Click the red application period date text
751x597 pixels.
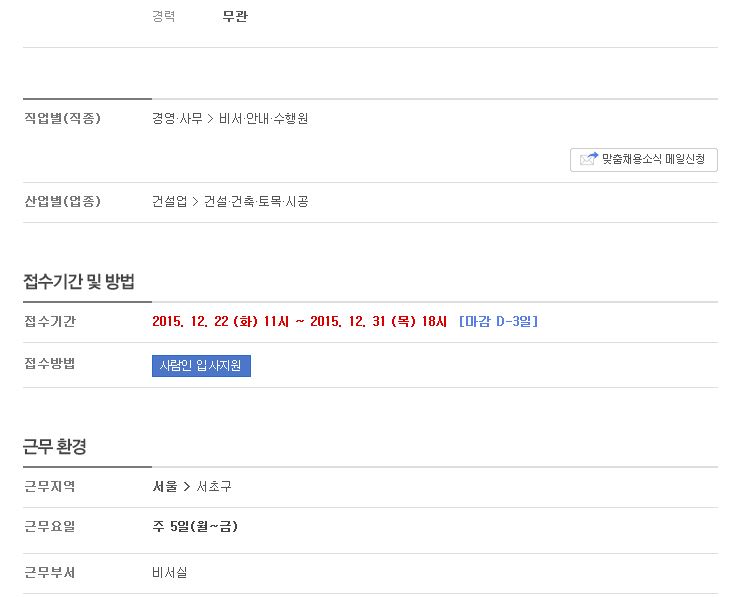coord(299,321)
